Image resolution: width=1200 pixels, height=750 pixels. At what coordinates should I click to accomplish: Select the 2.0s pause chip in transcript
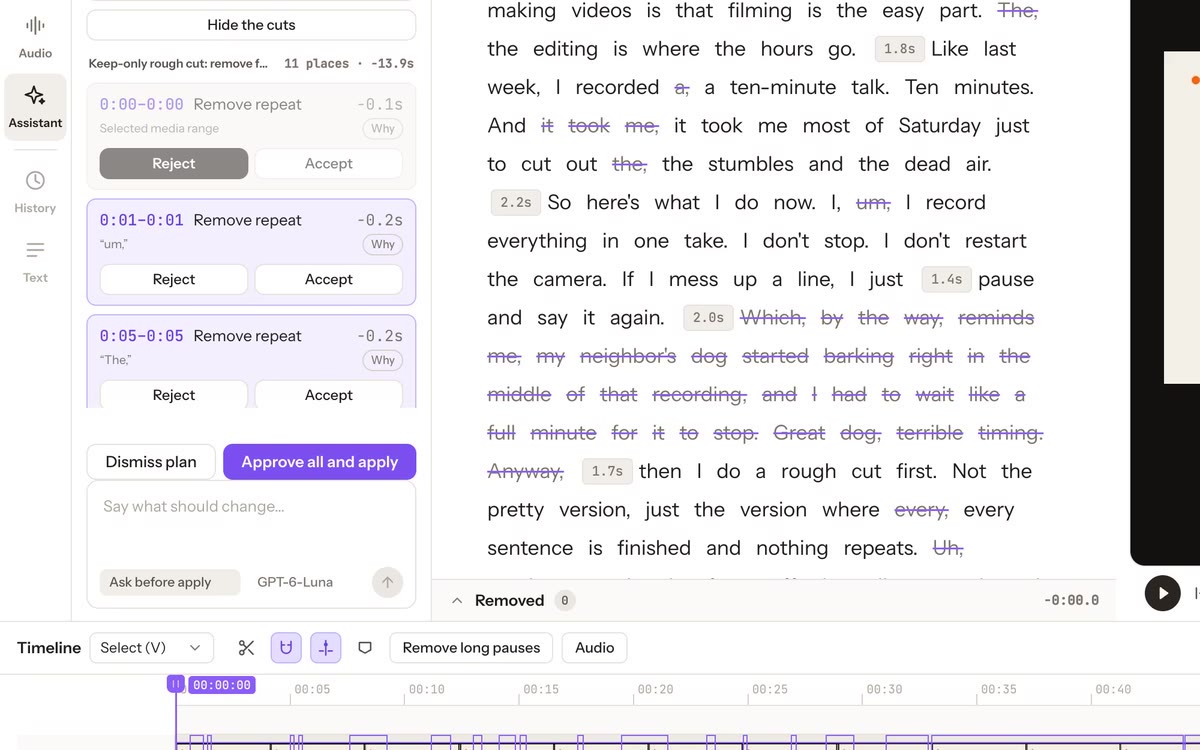(x=708, y=318)
